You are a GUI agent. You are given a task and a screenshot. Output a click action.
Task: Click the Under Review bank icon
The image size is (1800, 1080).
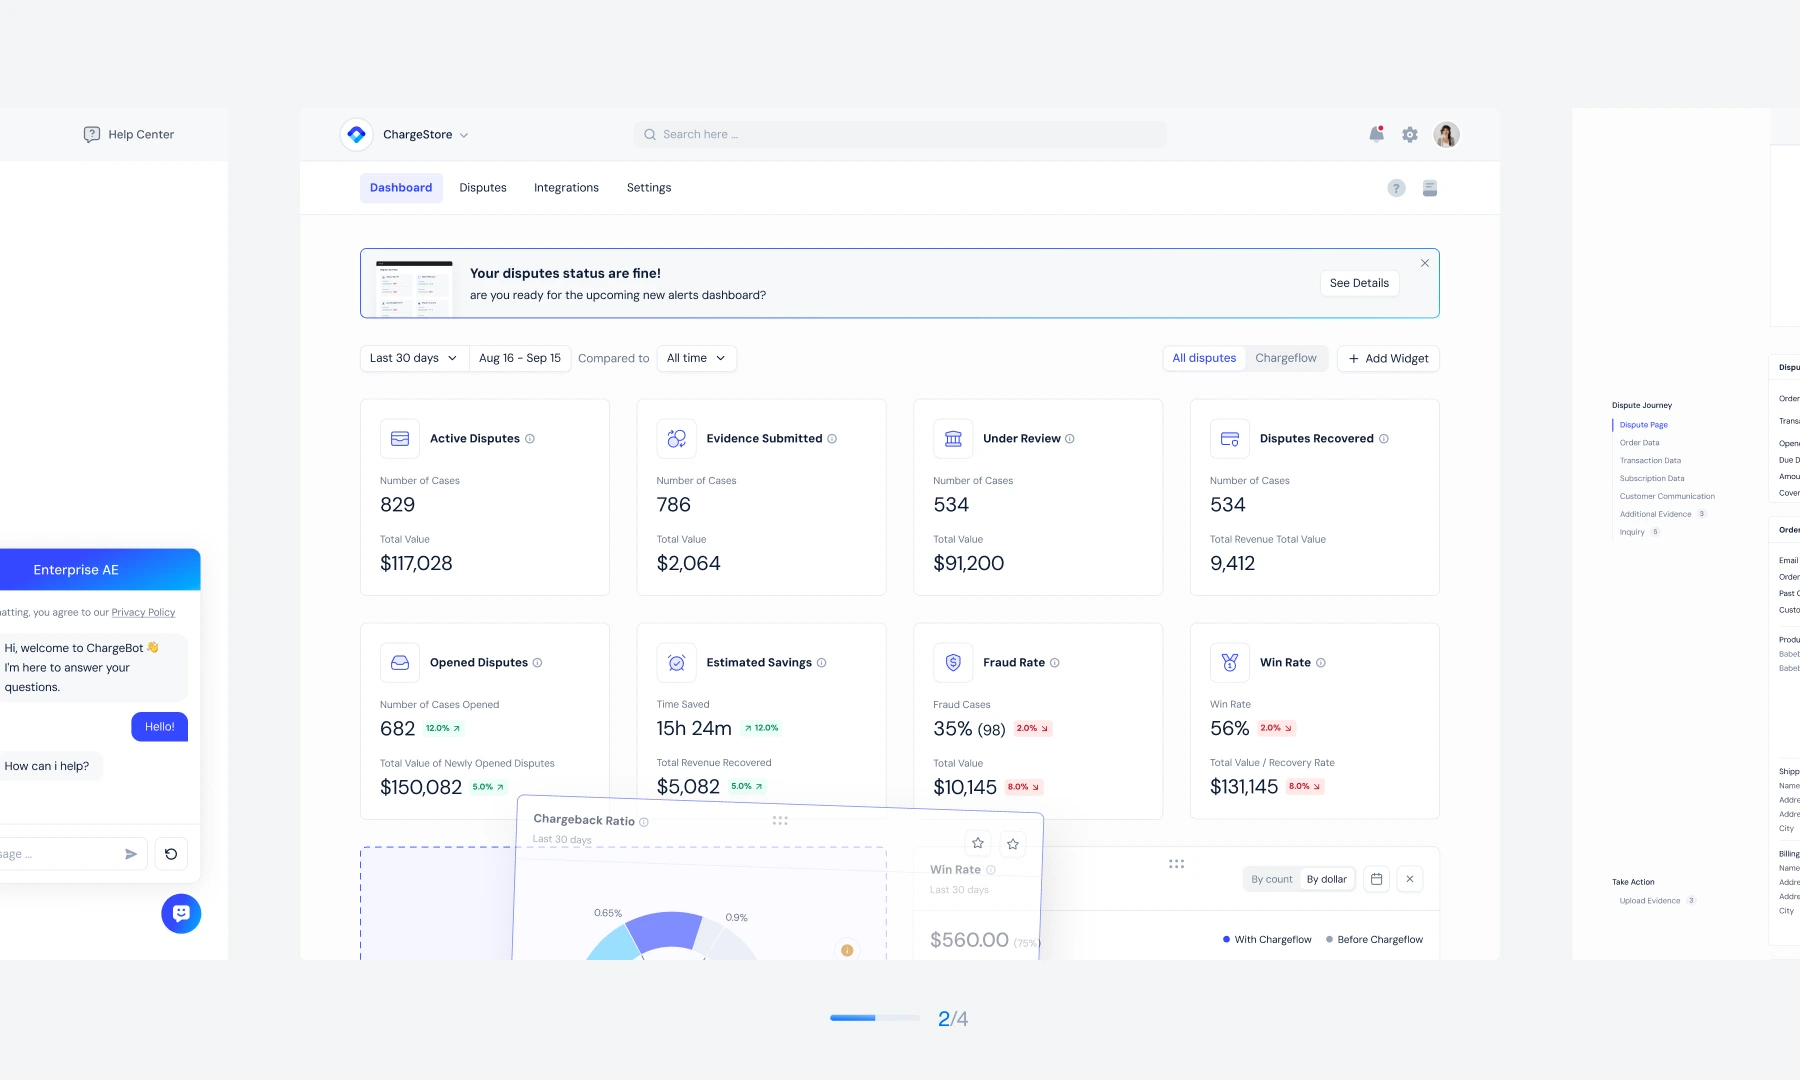[953, 439]
